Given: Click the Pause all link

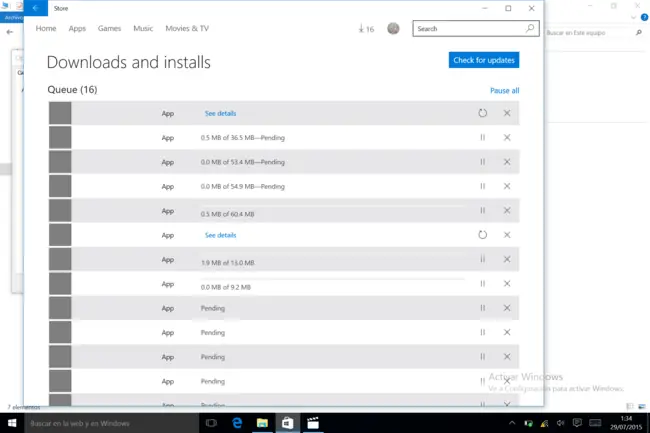Looking at the screenshot, I should [504, 91].
